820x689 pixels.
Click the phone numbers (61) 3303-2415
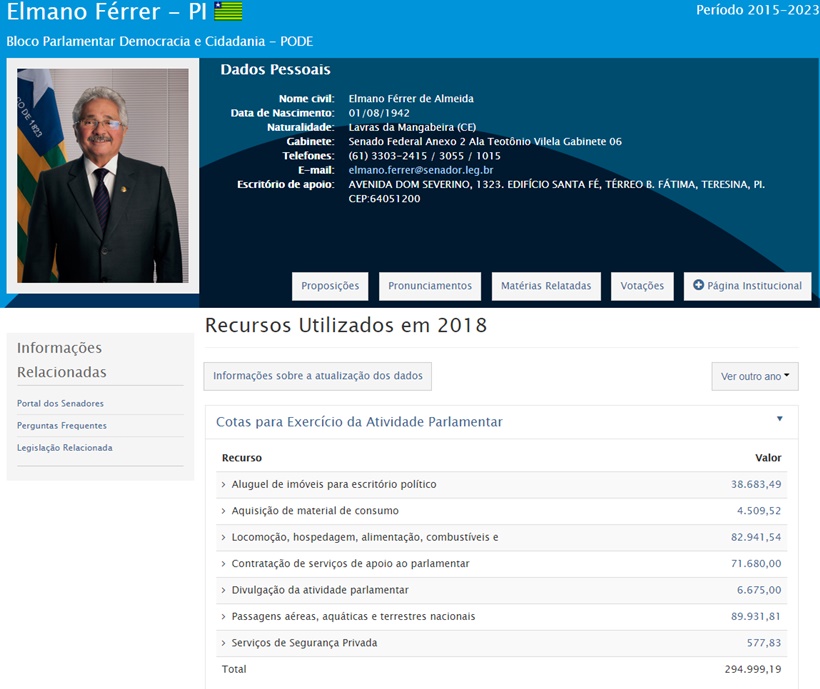[x=424, y=156]
